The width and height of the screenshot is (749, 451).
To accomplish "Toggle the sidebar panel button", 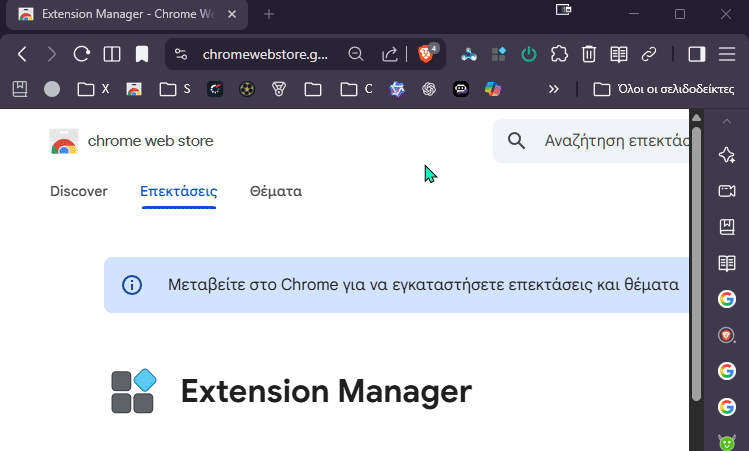I will pyautogui.click(x=697, y=54).
